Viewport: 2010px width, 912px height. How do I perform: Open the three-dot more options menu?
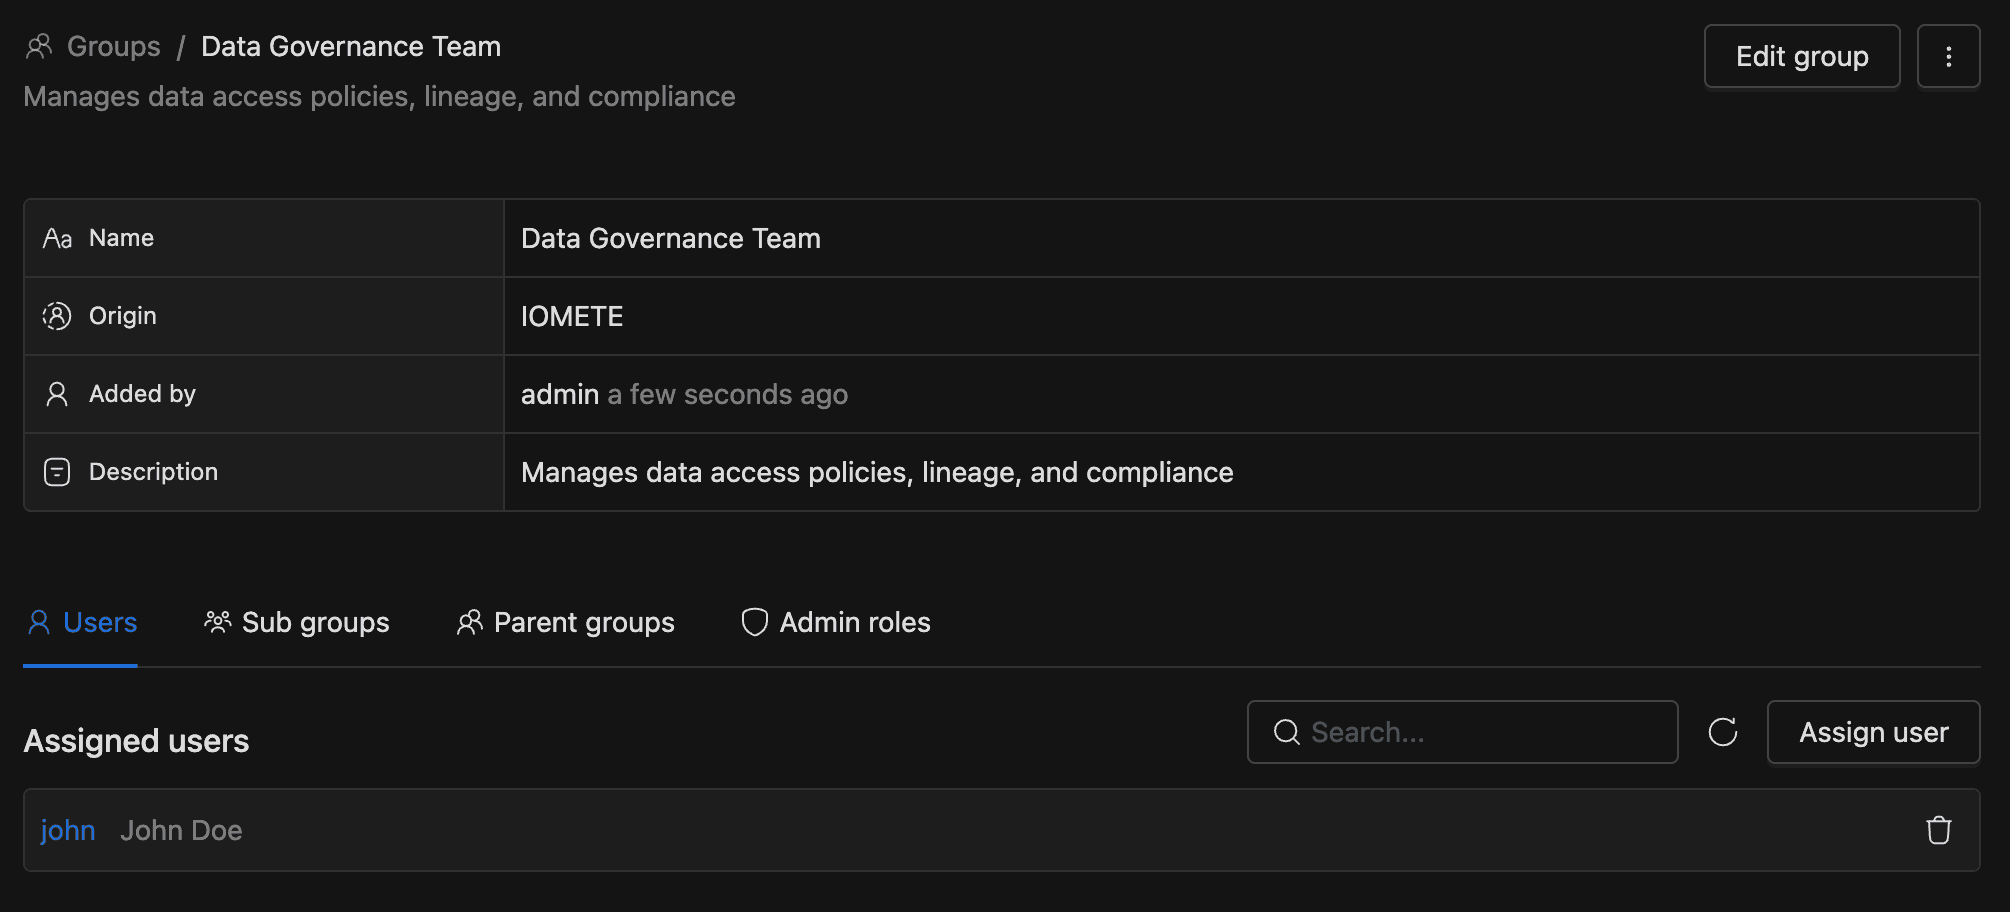[x=1948, y=56]
